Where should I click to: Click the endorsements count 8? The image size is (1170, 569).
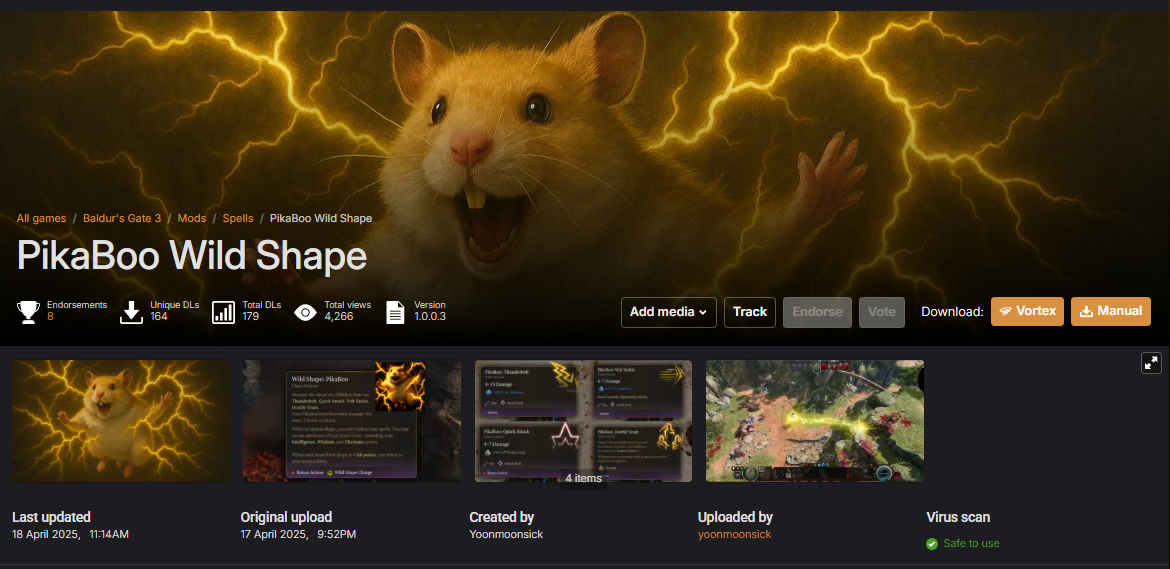pos(50,316)
